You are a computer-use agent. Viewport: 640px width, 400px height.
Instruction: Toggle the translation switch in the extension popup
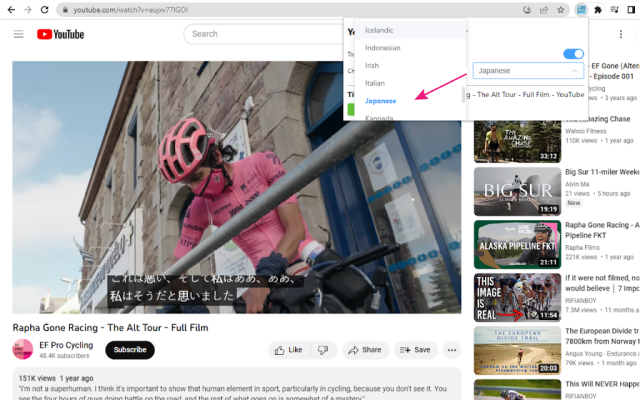pyautogui.click(x=573, y=54)
